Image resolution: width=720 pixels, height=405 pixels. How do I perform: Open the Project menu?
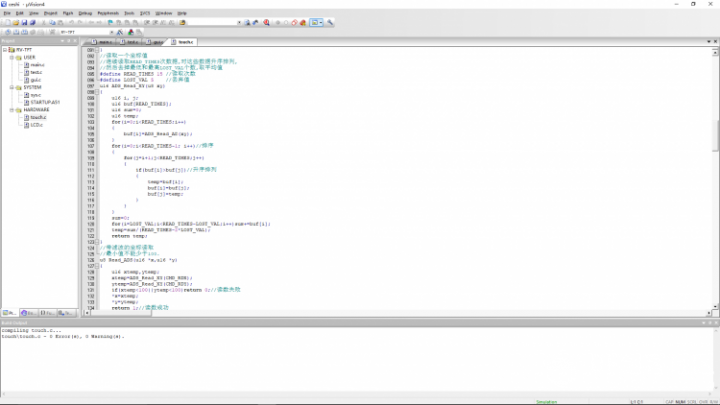click(51, 13)
